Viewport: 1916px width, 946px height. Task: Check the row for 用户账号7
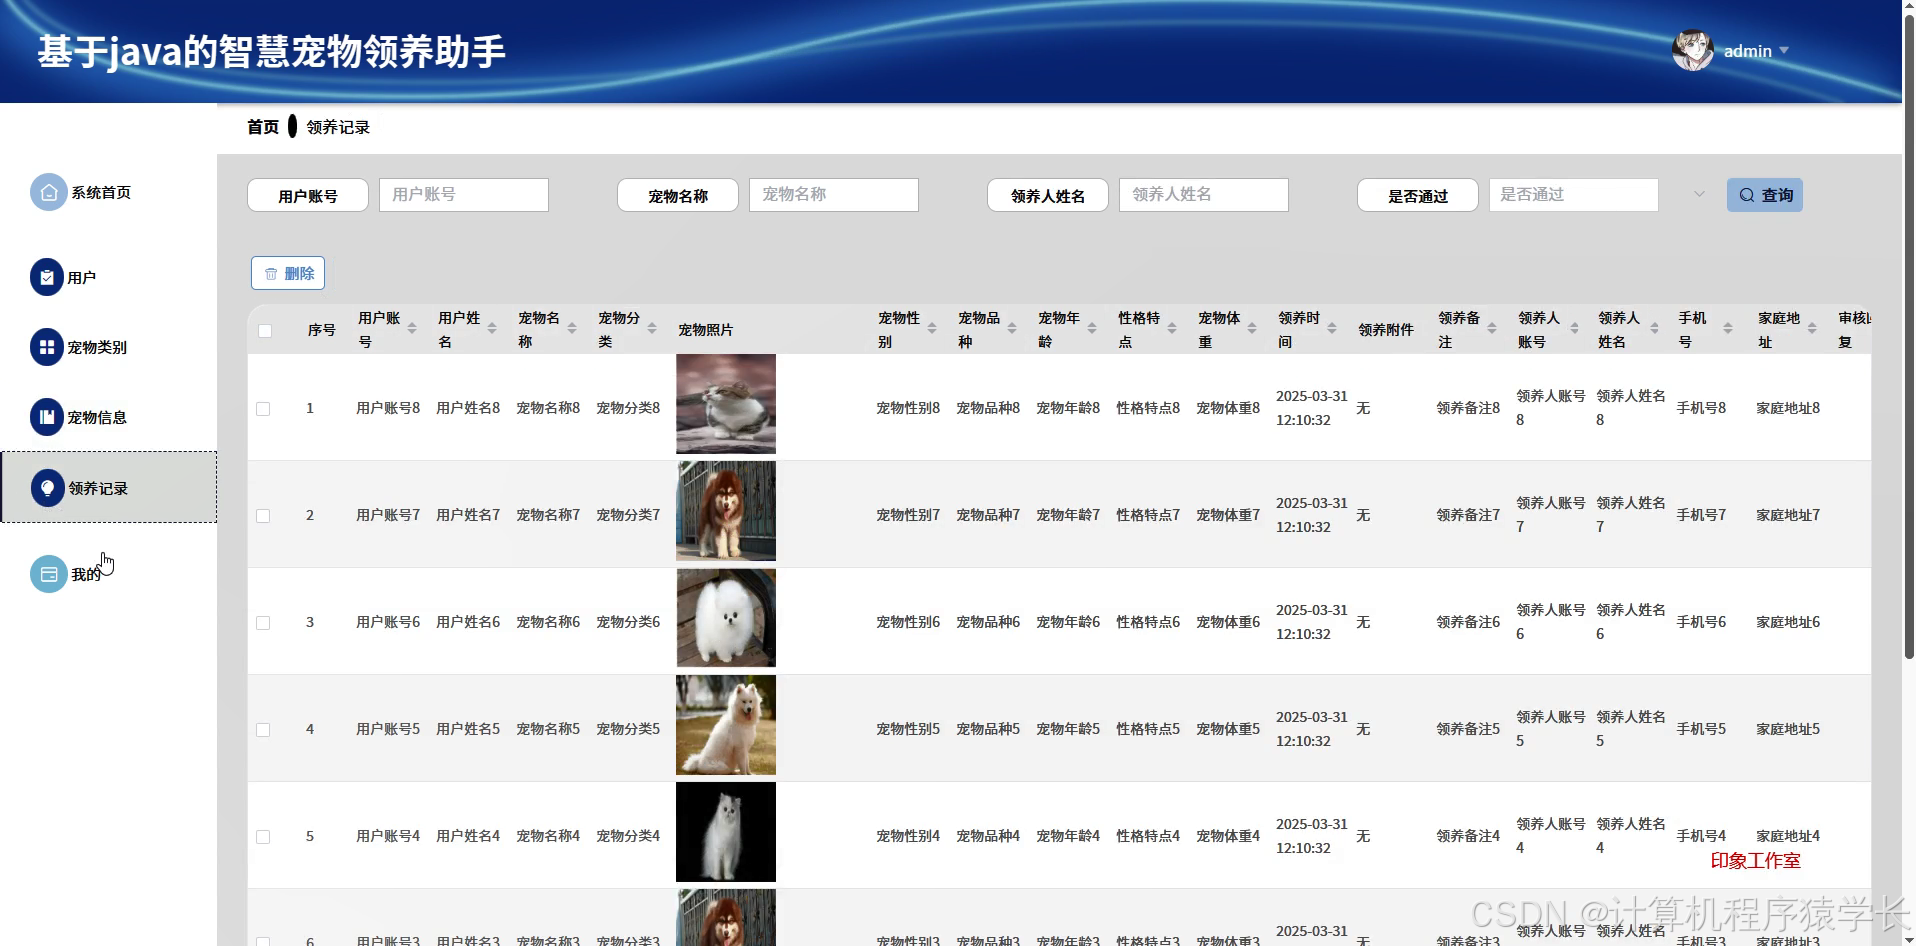pos(263,516)
